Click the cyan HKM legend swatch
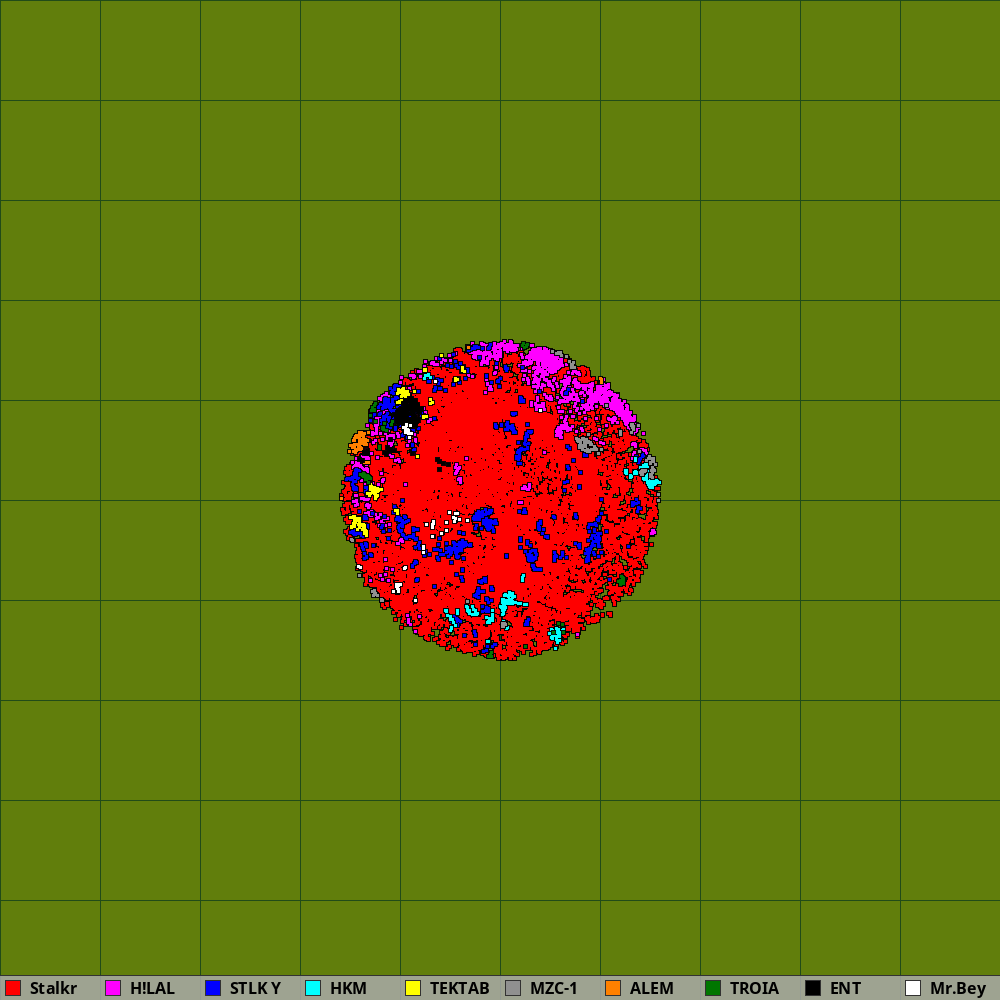 point(313,988)
